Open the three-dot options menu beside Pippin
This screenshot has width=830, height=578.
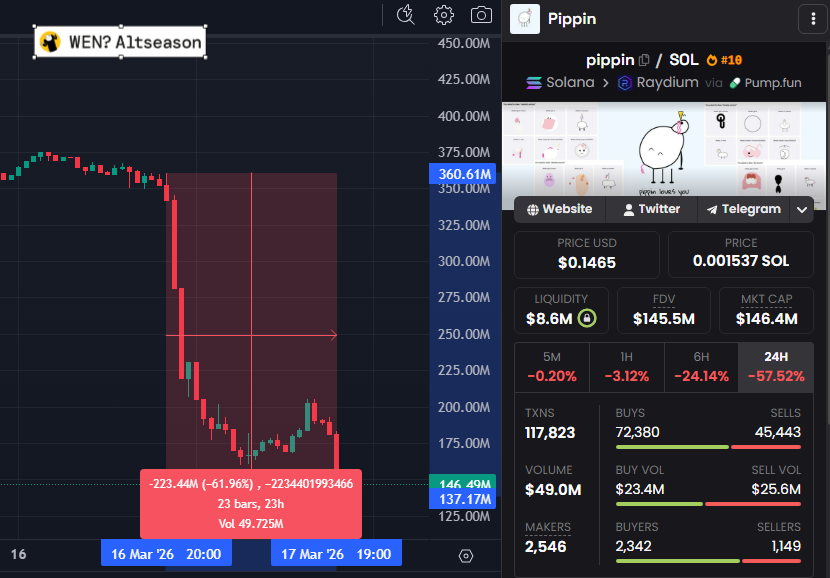[x=813, y=19]
